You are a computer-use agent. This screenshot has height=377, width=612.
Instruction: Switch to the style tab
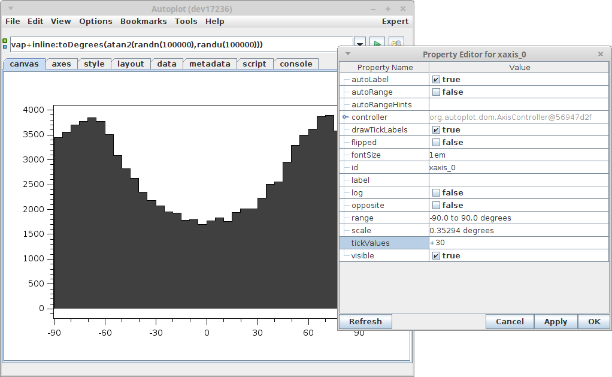coord(94,64)
